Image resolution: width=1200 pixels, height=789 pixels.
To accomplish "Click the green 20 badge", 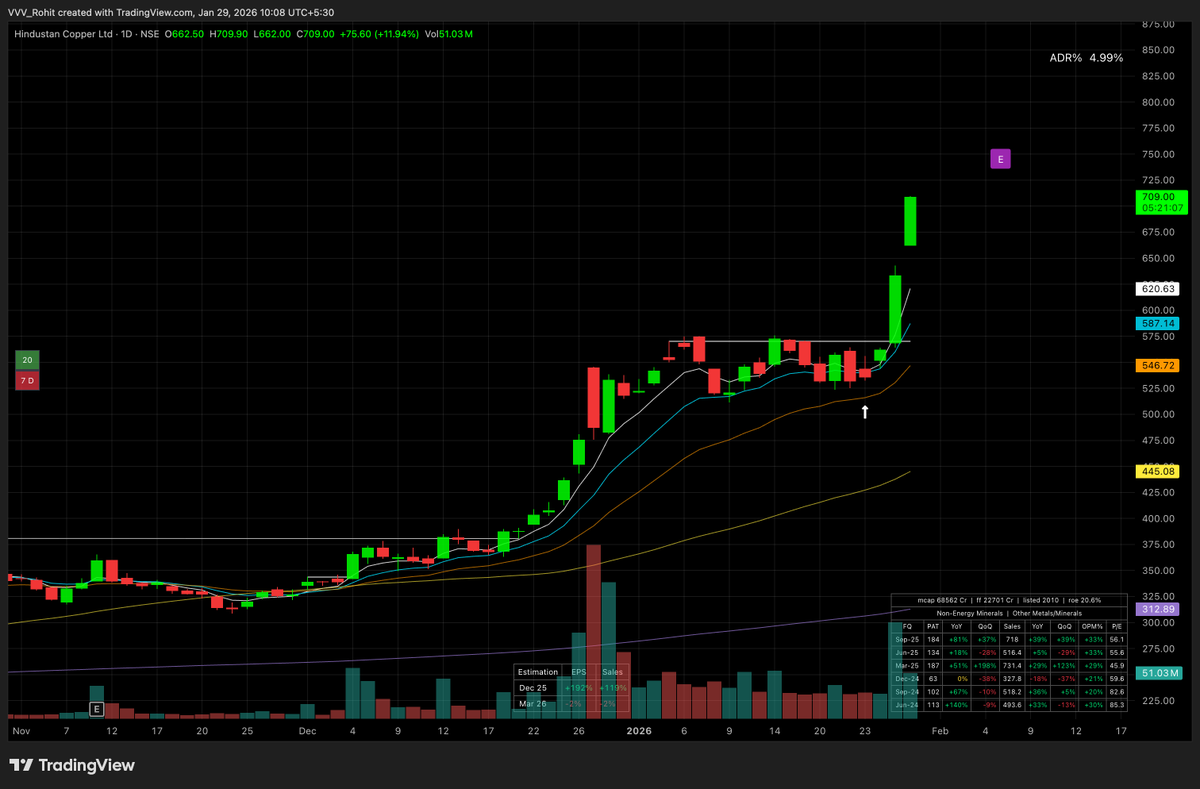I will [27, 361].
